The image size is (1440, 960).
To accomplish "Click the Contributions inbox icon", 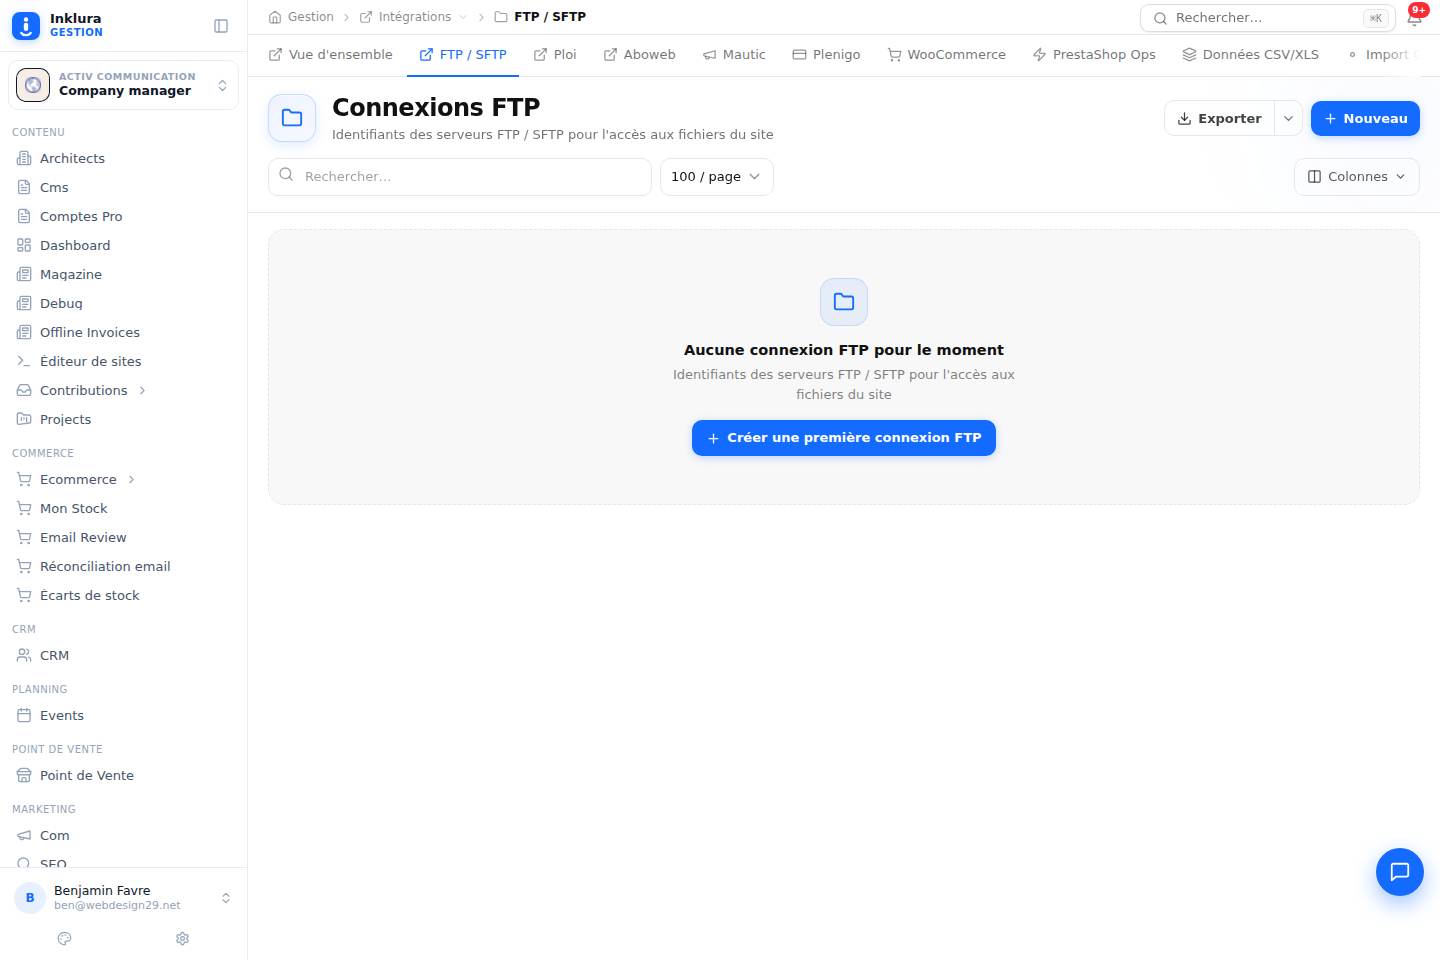I will click(24, 390).
